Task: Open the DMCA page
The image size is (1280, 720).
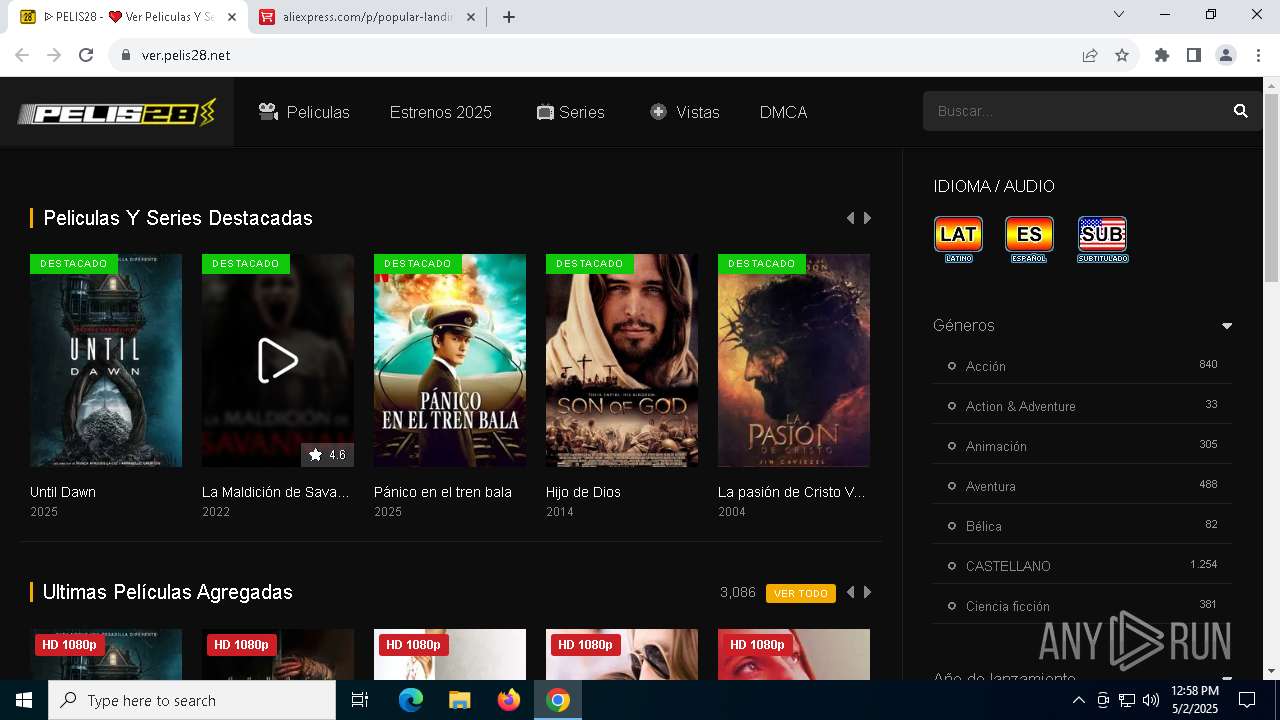Action: (783, 112)
